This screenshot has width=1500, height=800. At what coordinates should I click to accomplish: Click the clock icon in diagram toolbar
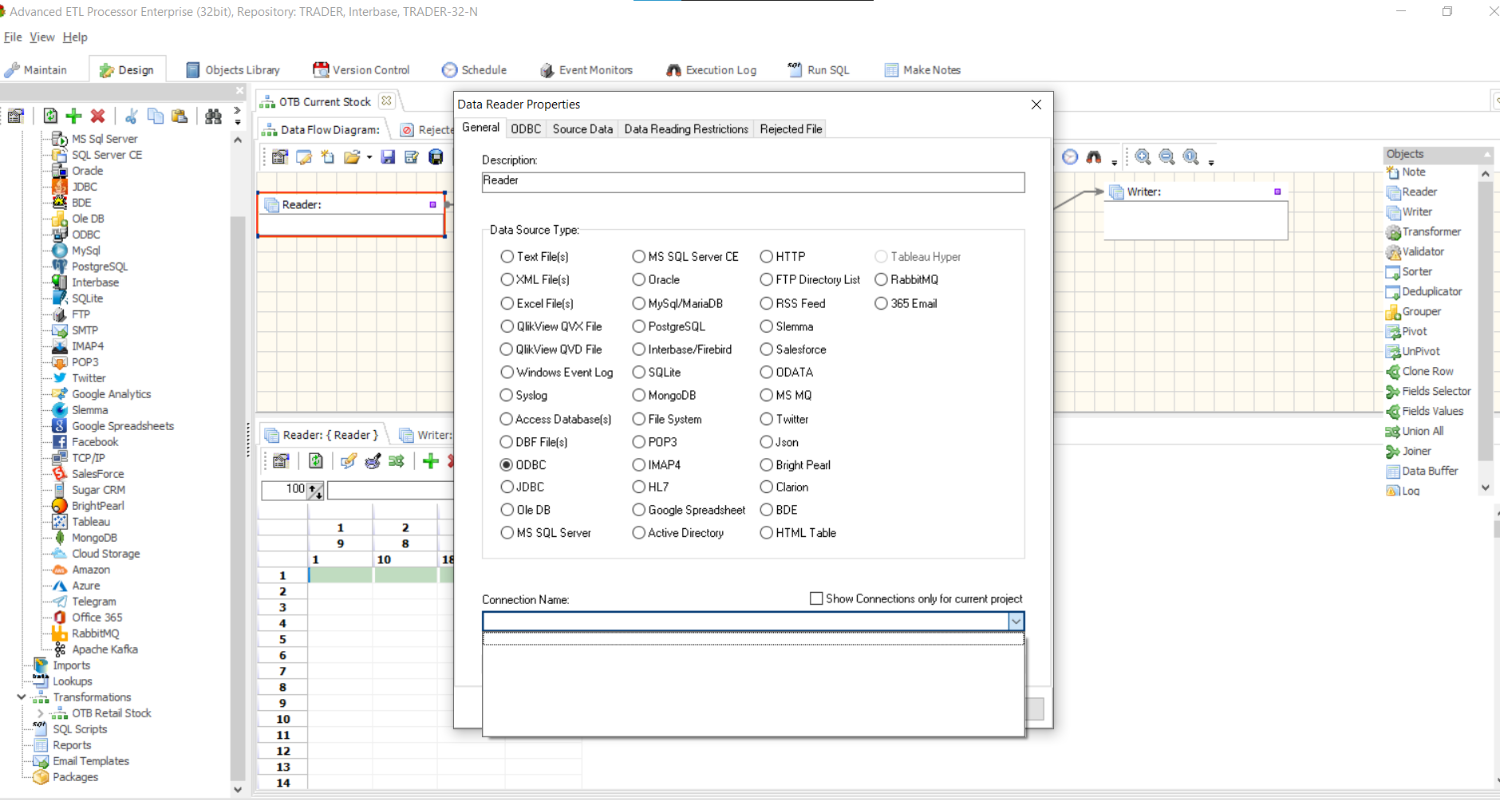click(x=1070, y=157)
